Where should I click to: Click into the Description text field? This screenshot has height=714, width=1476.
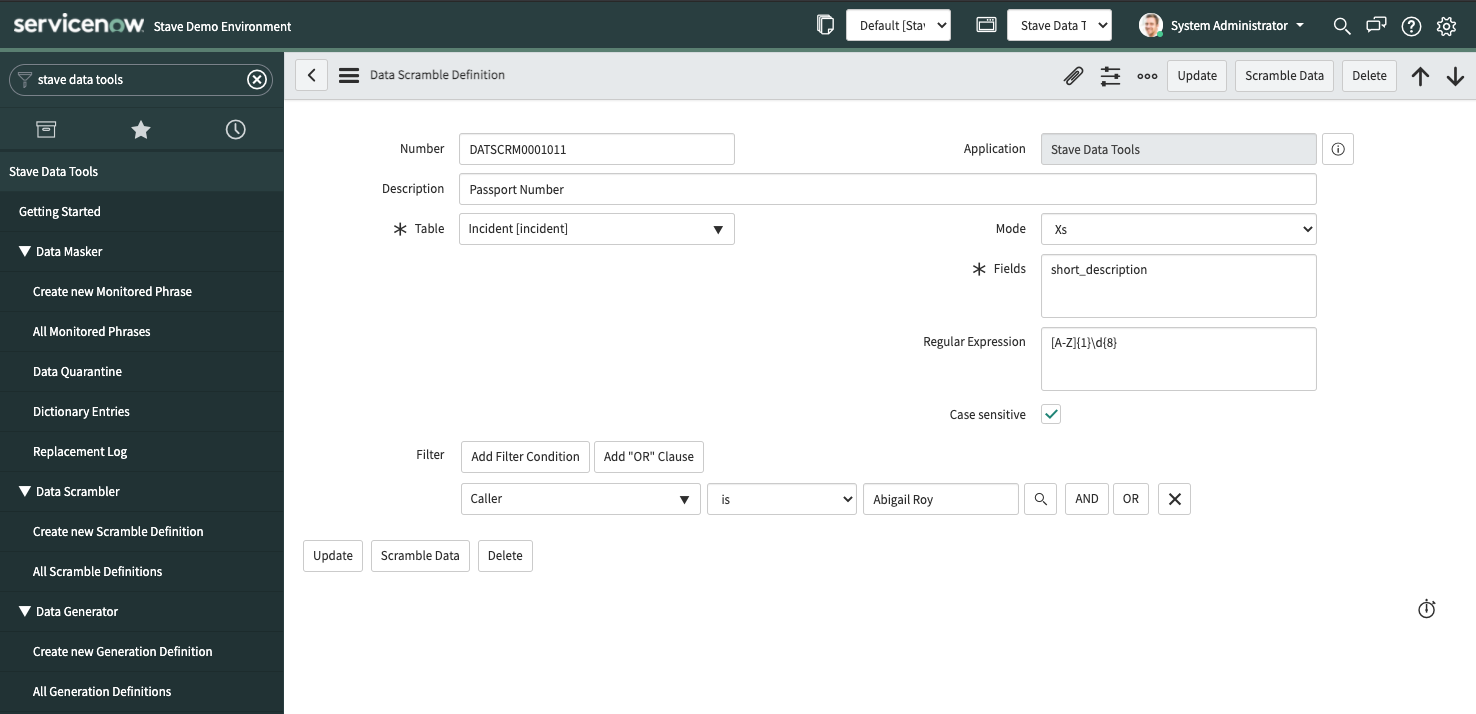887,189
